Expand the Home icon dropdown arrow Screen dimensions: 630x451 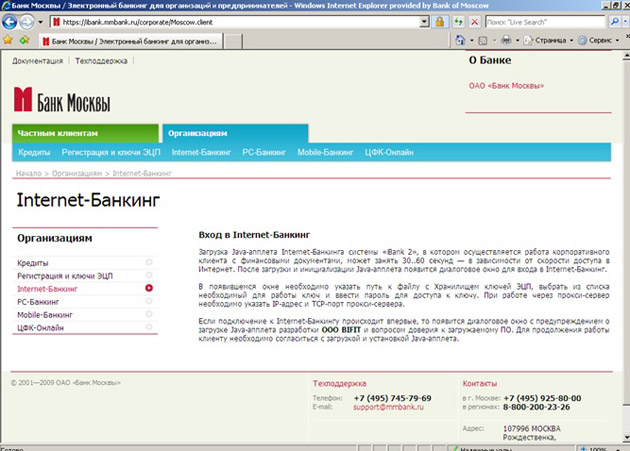[x=472, y=41]
